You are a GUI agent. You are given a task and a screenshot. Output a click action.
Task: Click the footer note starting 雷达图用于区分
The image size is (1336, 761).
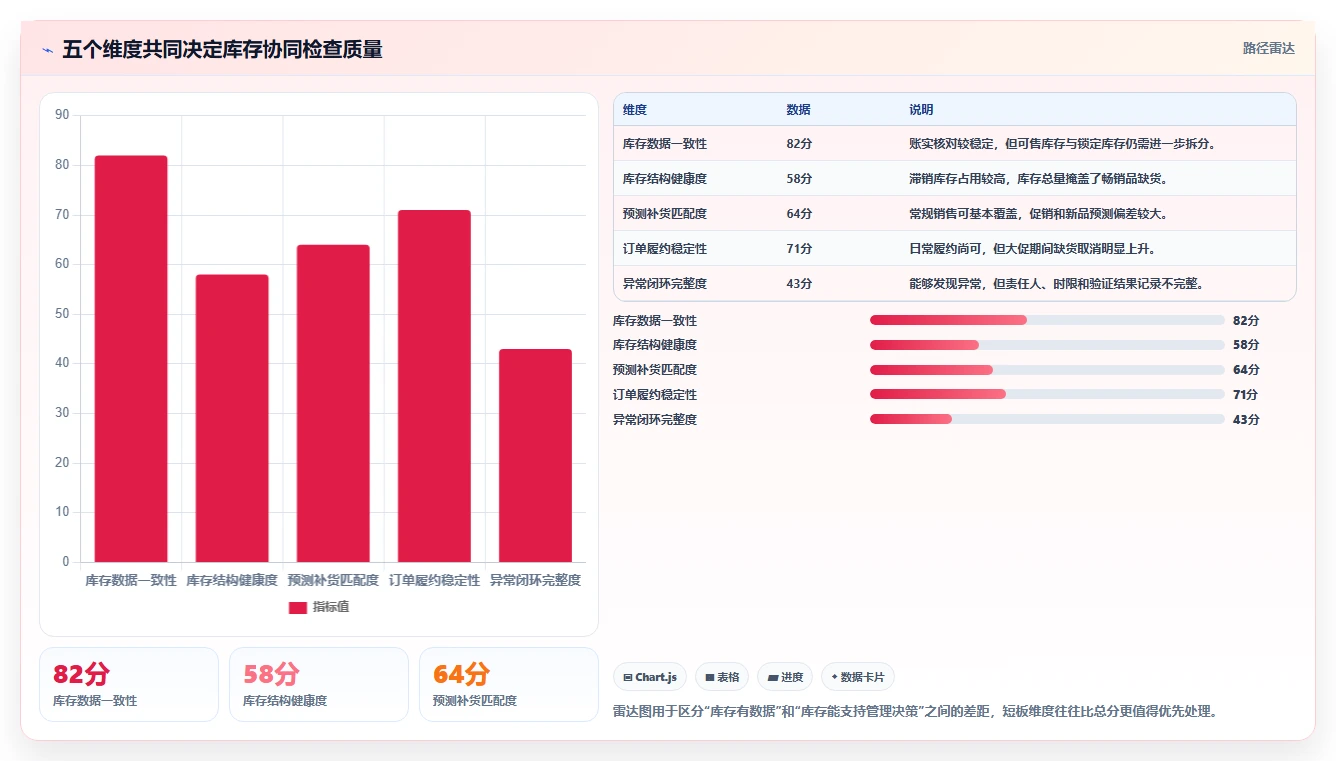(915, 711)
